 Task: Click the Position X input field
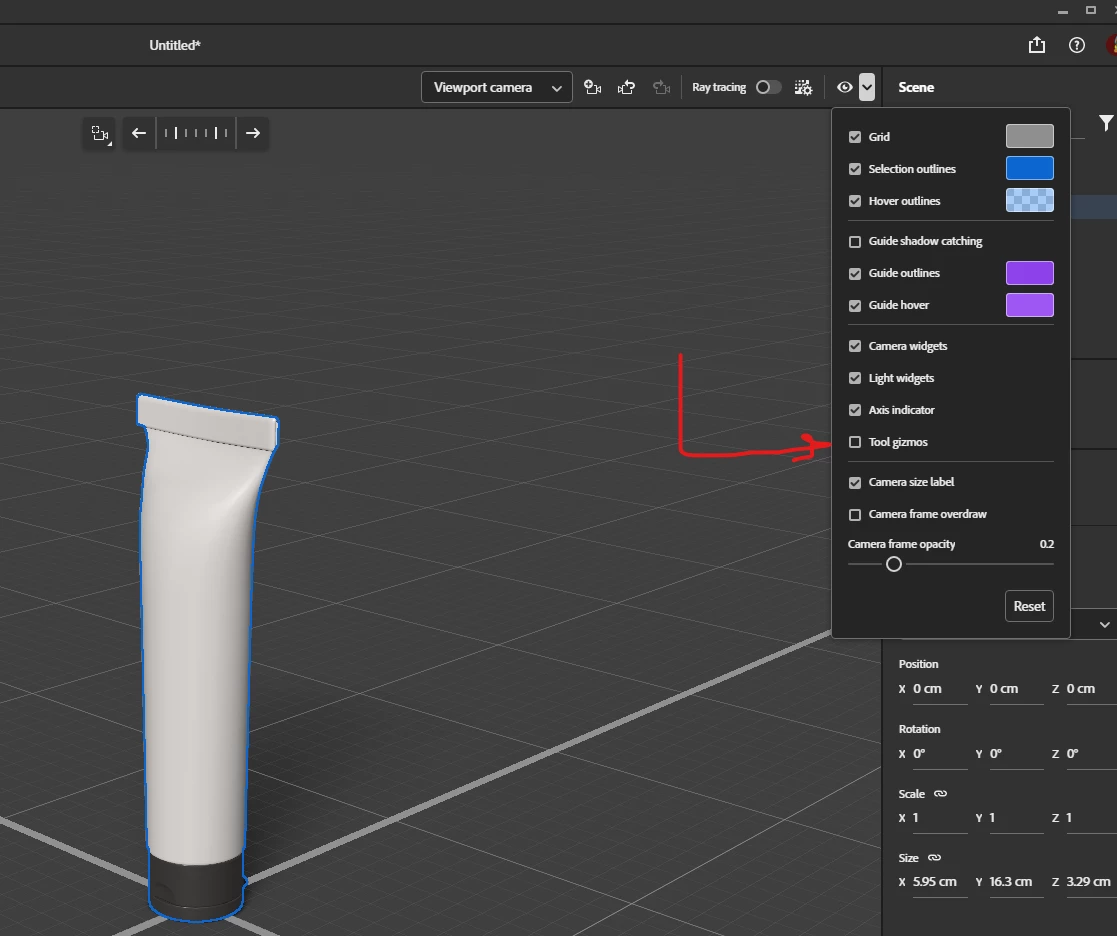[x=939, y=689]
